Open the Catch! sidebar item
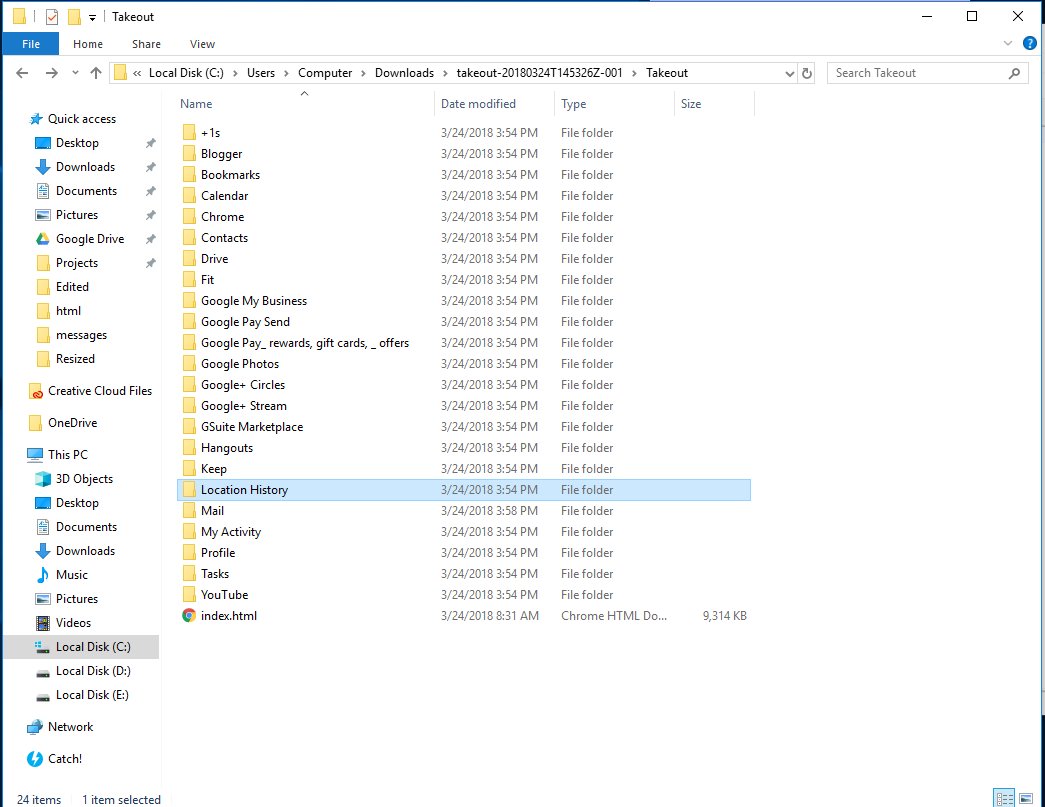1045x807 pixels. point(65,759)
